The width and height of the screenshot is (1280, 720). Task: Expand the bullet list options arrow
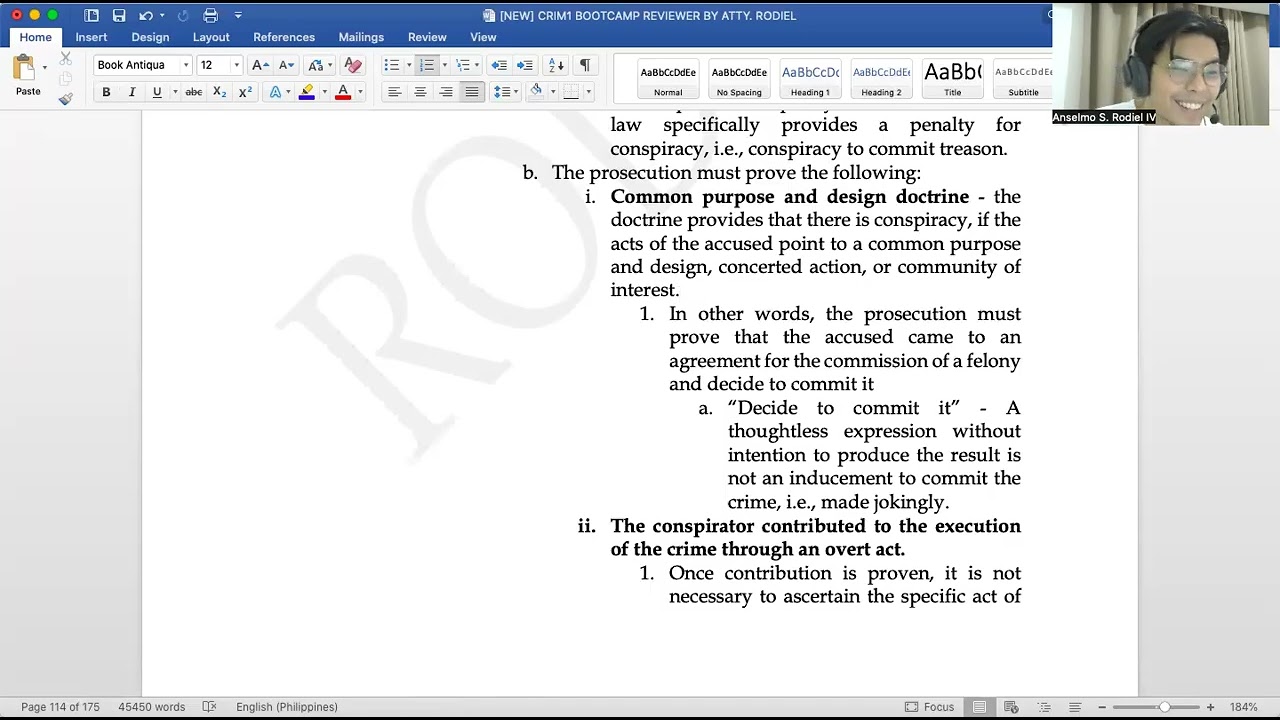pos(409,65)
